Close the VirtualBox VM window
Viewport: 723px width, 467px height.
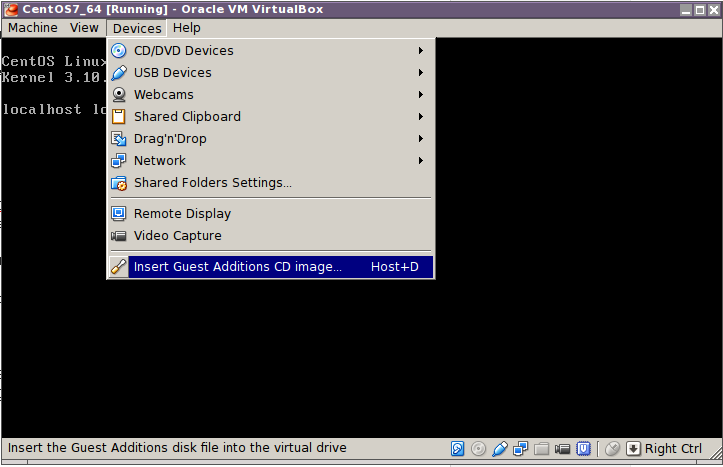(714, 10)
